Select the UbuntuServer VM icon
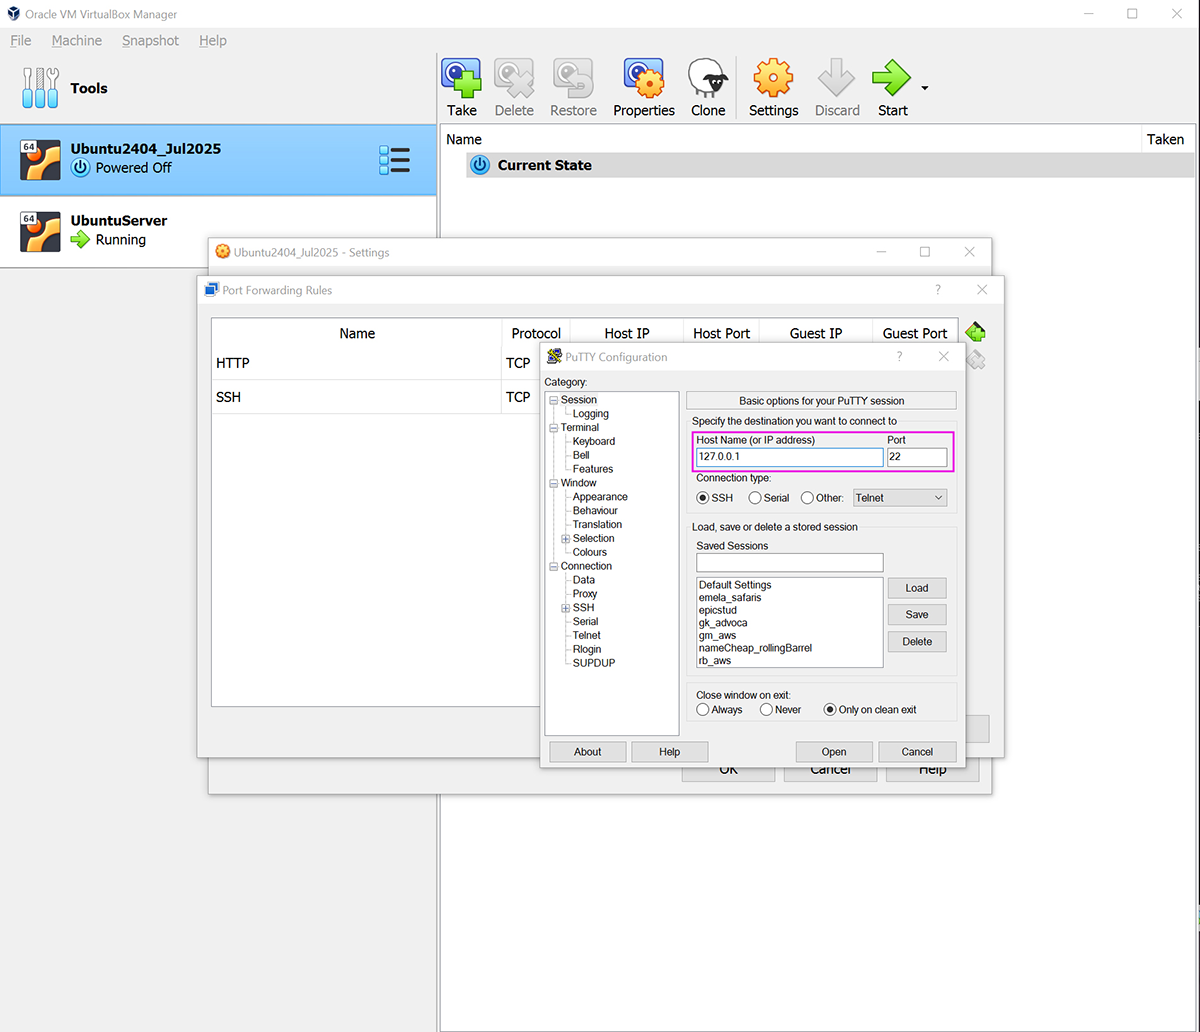This screenshot has width=1200, height=1032. pyautogui.click(x=40, y=231)
